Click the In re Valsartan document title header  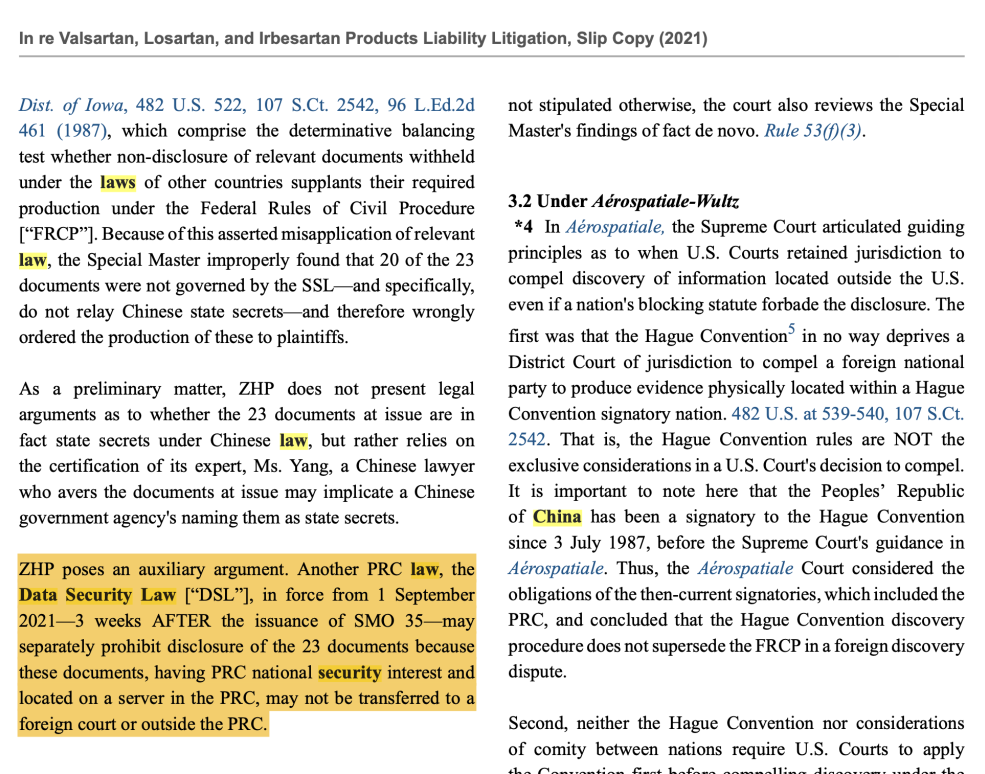(363, 39)
